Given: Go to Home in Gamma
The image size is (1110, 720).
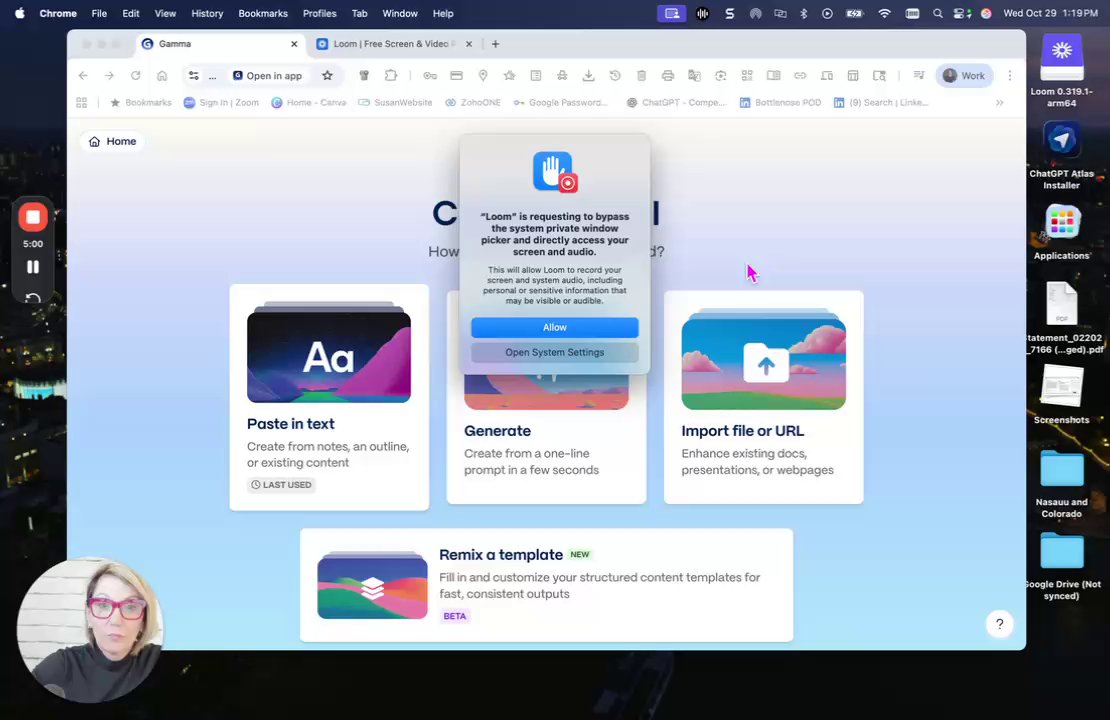Looking at the screenshot, I should point(113,142).
